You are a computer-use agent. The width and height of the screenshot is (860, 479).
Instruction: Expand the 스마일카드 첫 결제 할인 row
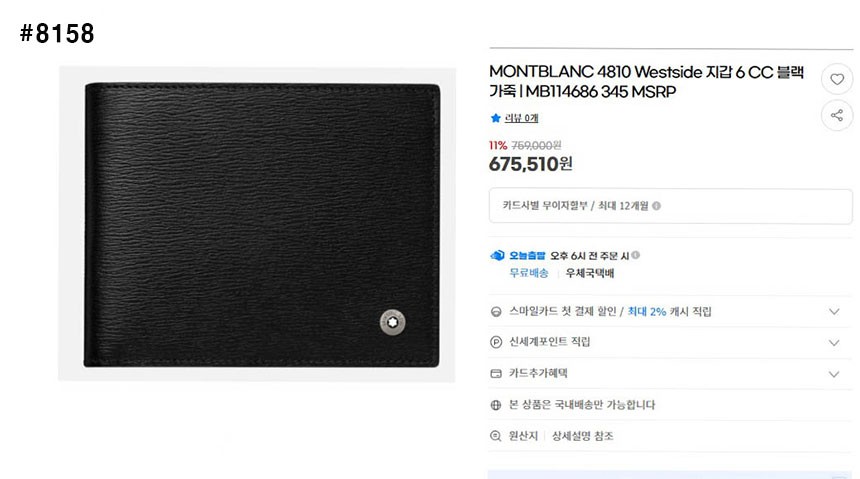click(x=670, y=312)
